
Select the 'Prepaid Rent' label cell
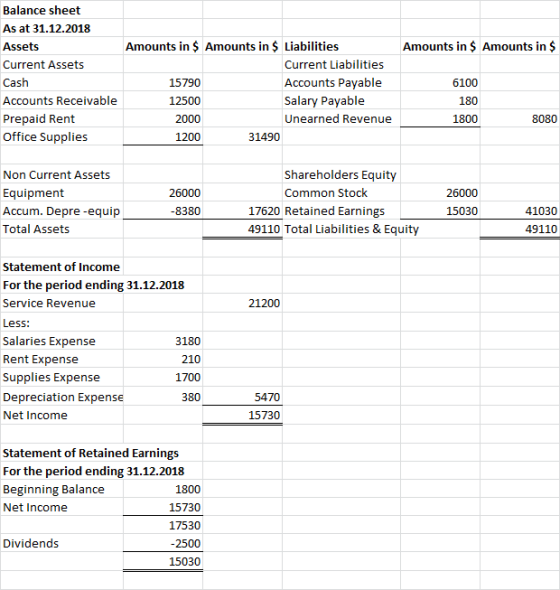(39, 119)
